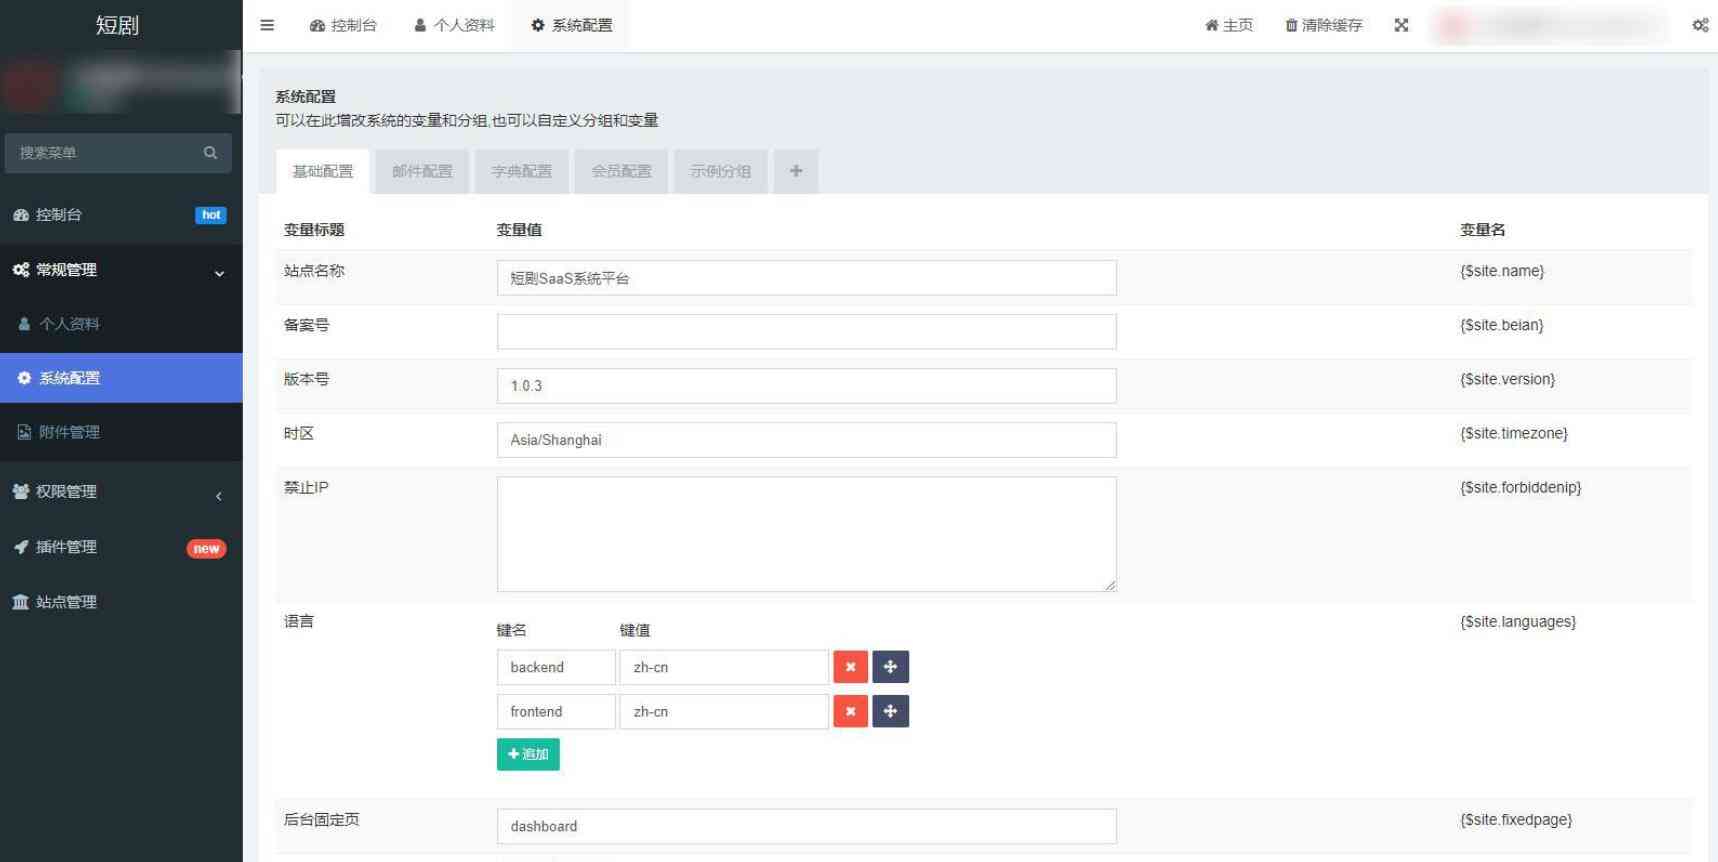The image size is (1718, 862).
Task: Switch to the 邮件配置 tab
Action: click(422, 171)
